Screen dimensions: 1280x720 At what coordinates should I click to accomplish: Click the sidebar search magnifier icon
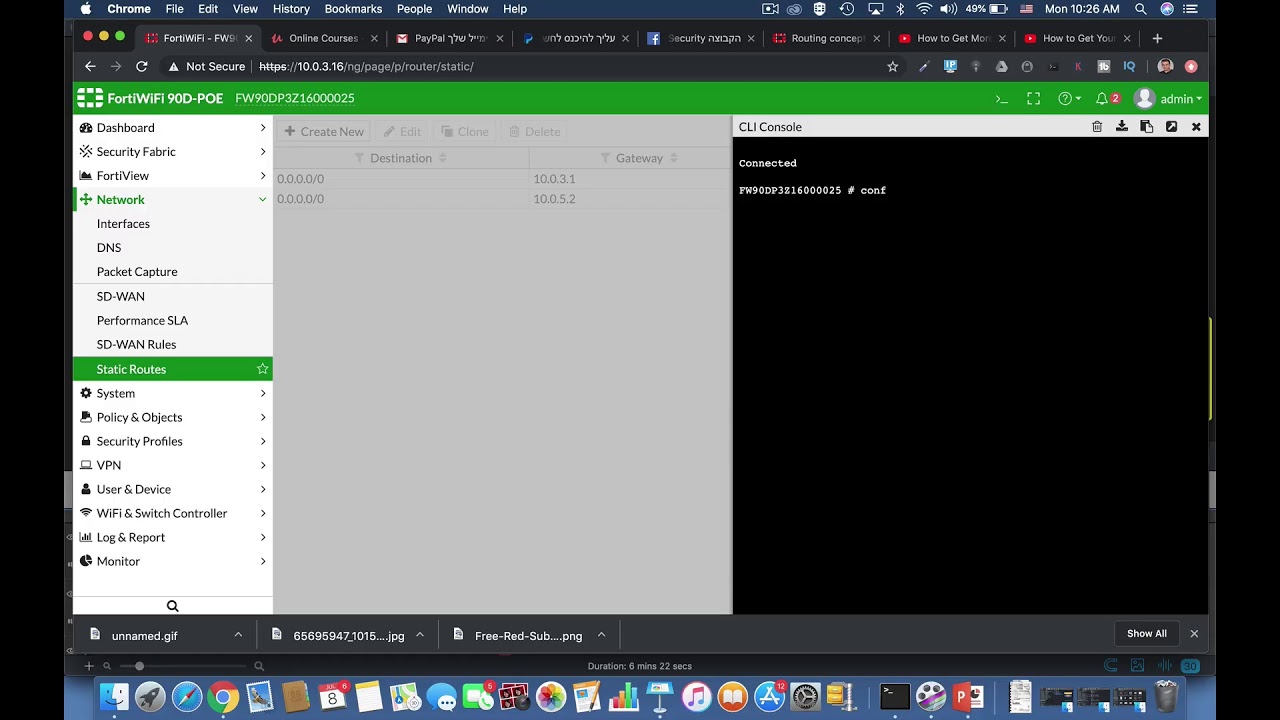point(172,606)
